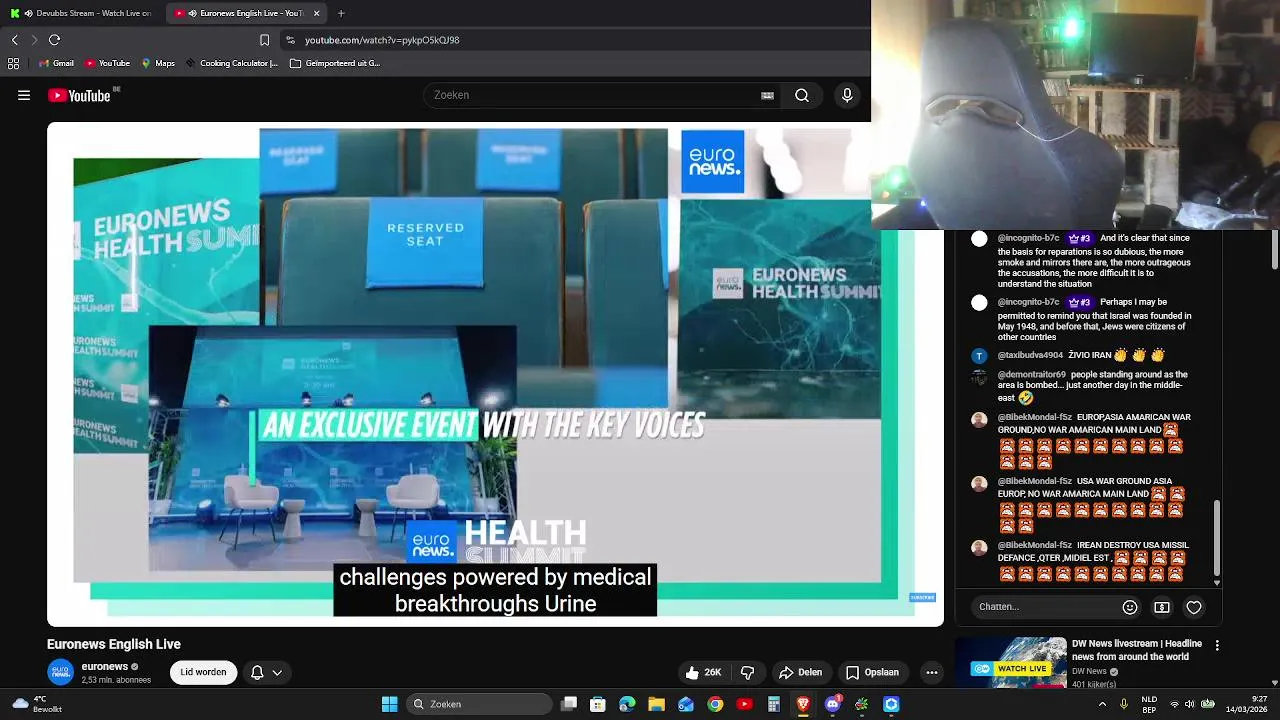Open Task View on the taskbar
Screen dimensions: 1280x720
pyautogui.click(x=569, y=704)
